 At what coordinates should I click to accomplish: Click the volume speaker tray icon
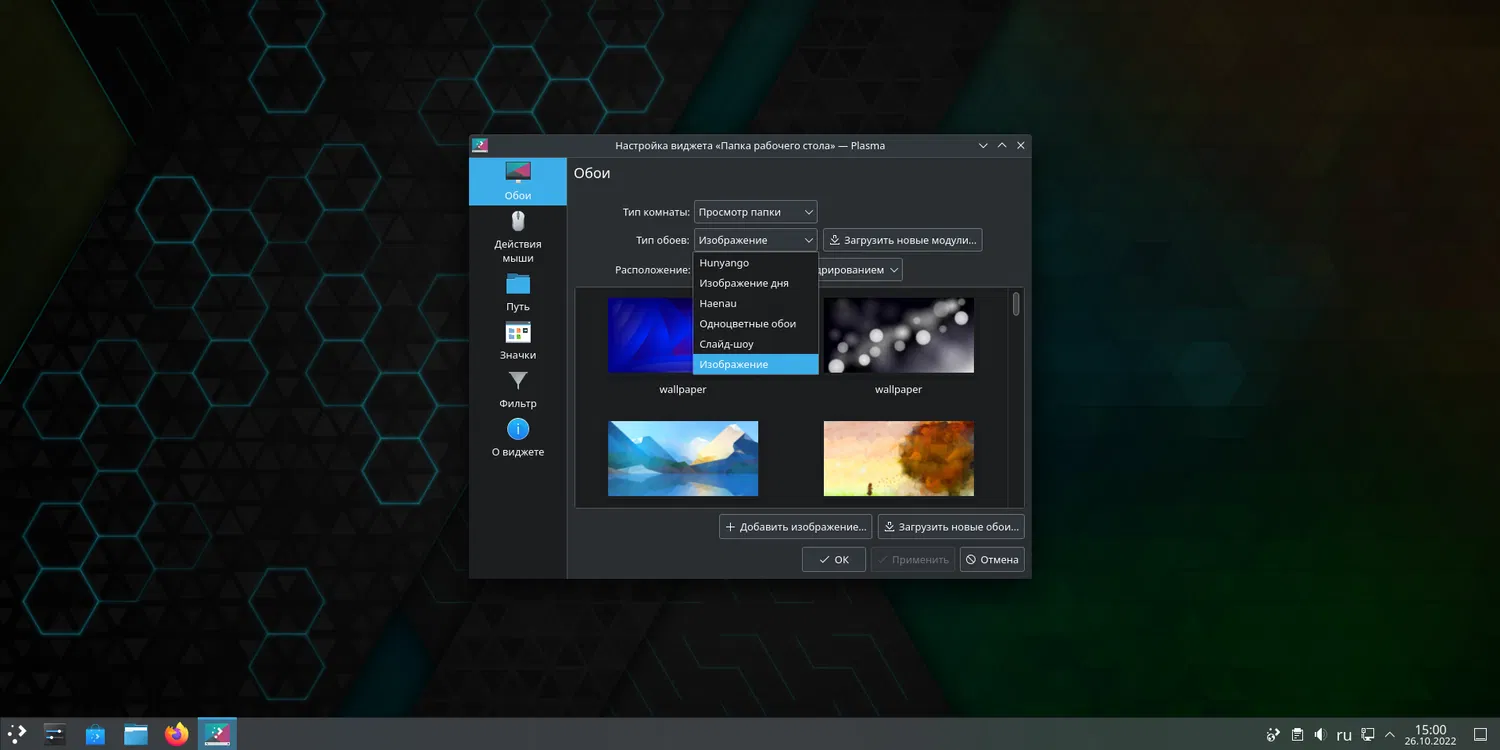[1320, 735]
